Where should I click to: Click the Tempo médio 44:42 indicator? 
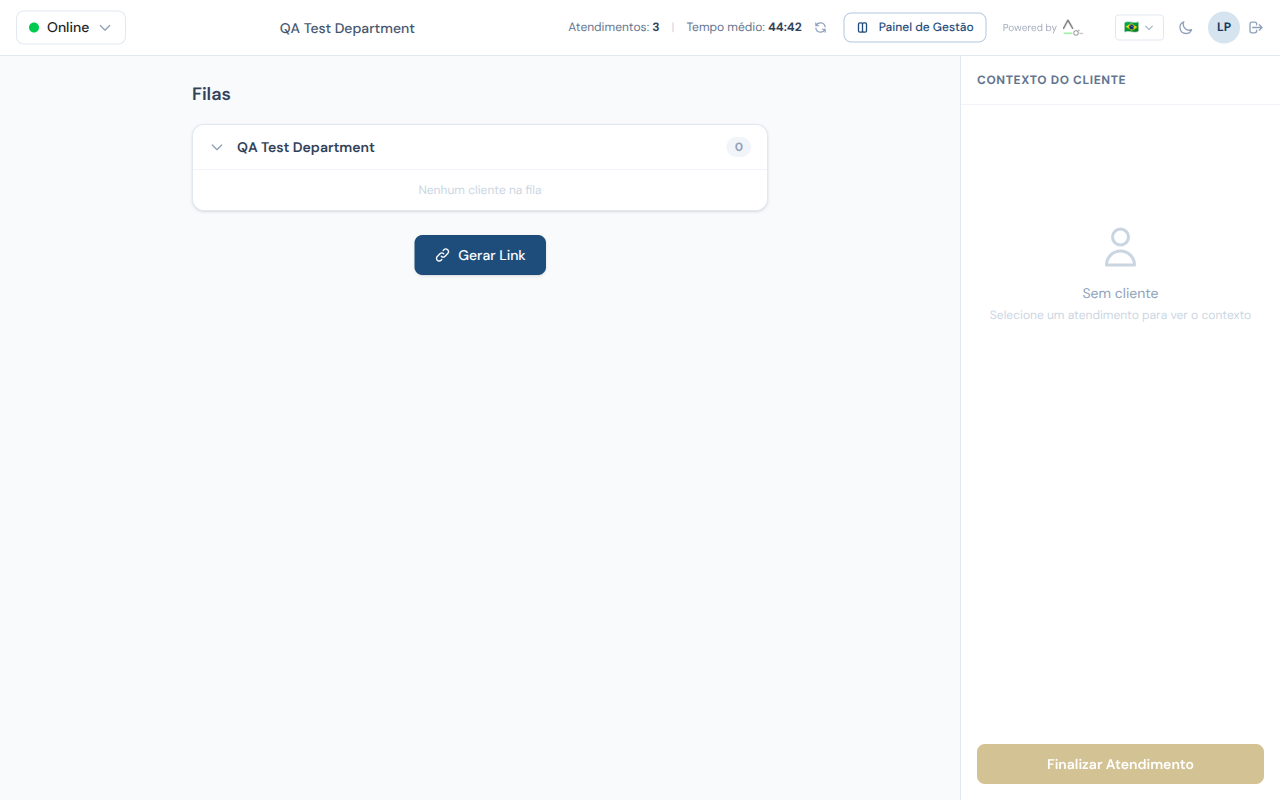(x=743, y=28)
